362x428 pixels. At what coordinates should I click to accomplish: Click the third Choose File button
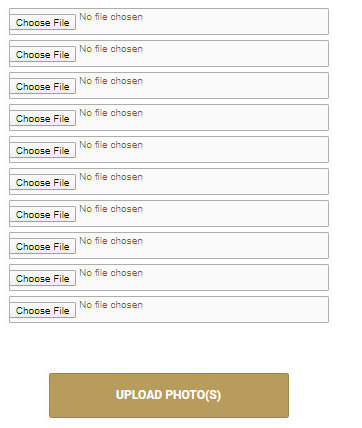coord(43,86)
